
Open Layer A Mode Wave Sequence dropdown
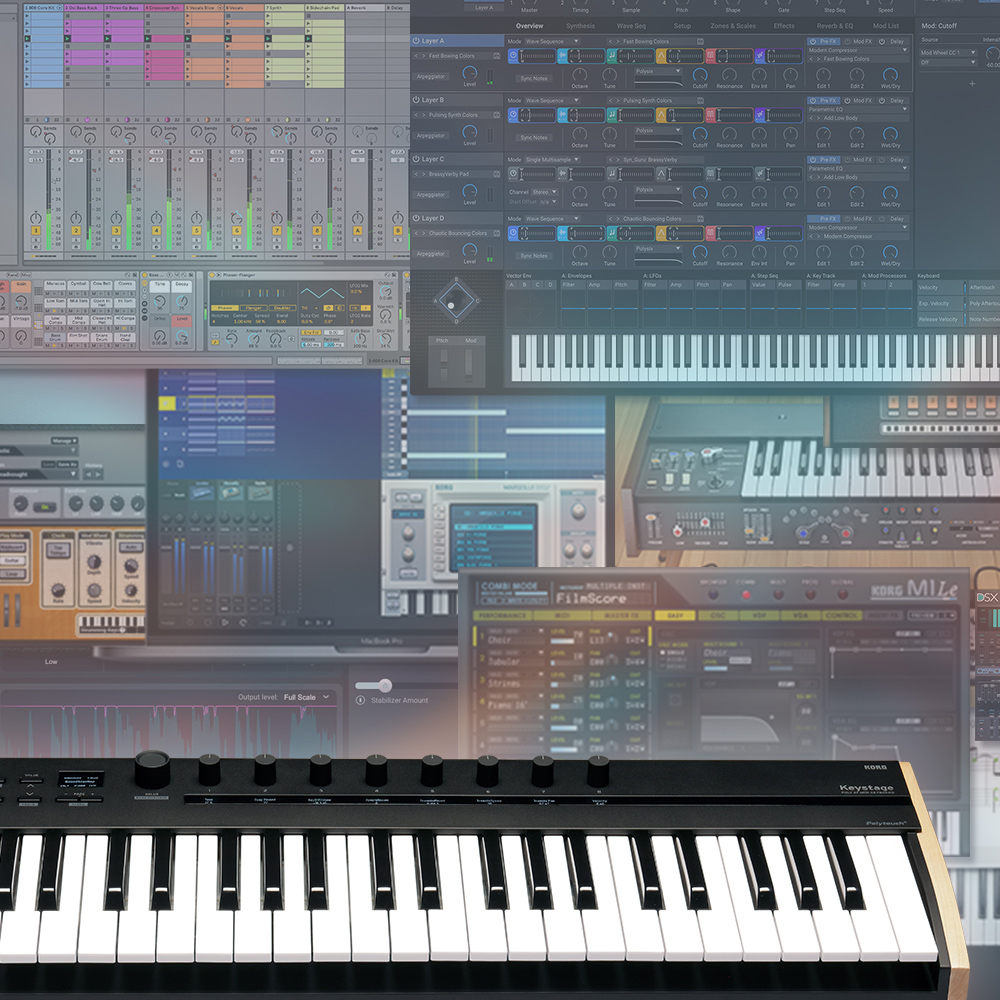pos(552,41)
